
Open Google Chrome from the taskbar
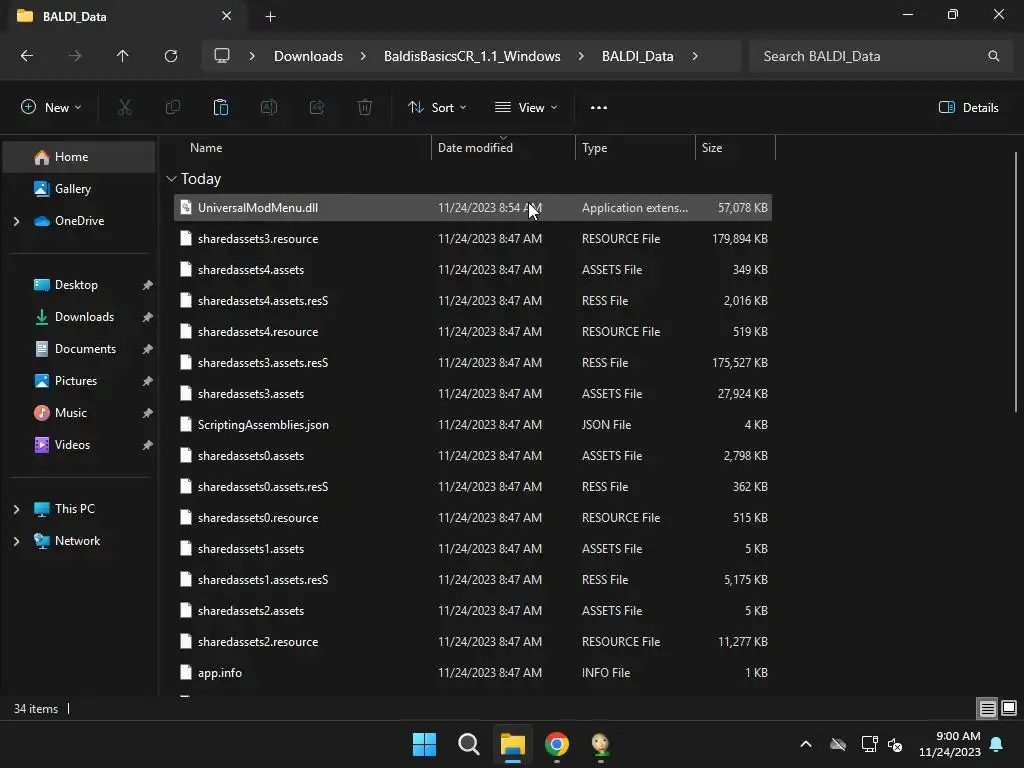click(557, 744)
